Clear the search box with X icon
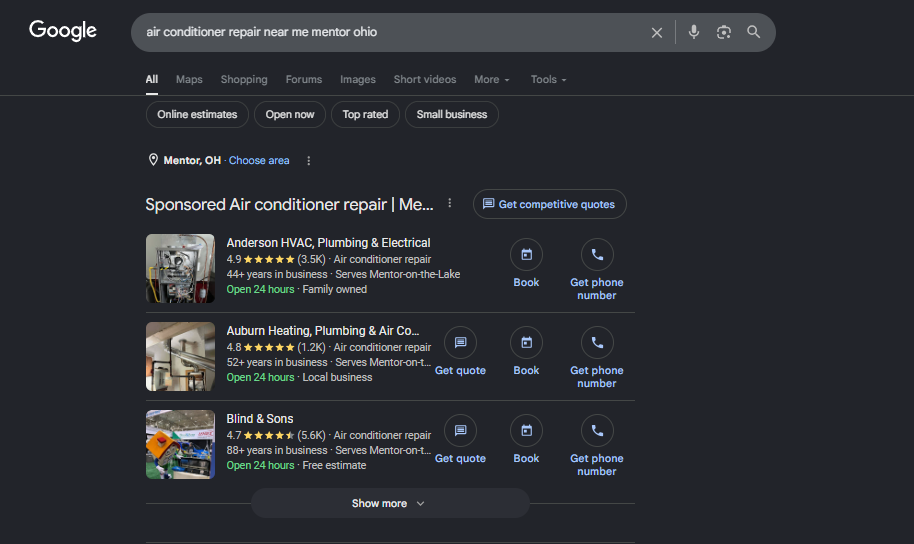The height and width of the screenshot is (544, 914). coord(656,33)
